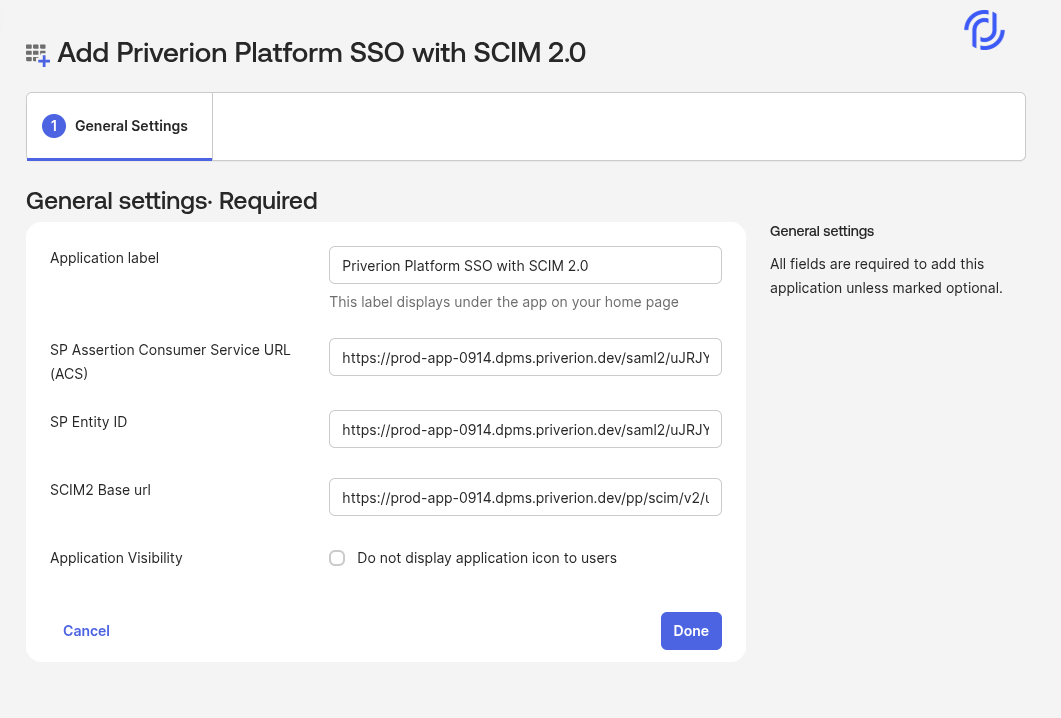Click the 'Add Priverion Platform SSO with SCIM 2.0' title
The height and width of the screenshot is (718, 1061).
point(321,53)
